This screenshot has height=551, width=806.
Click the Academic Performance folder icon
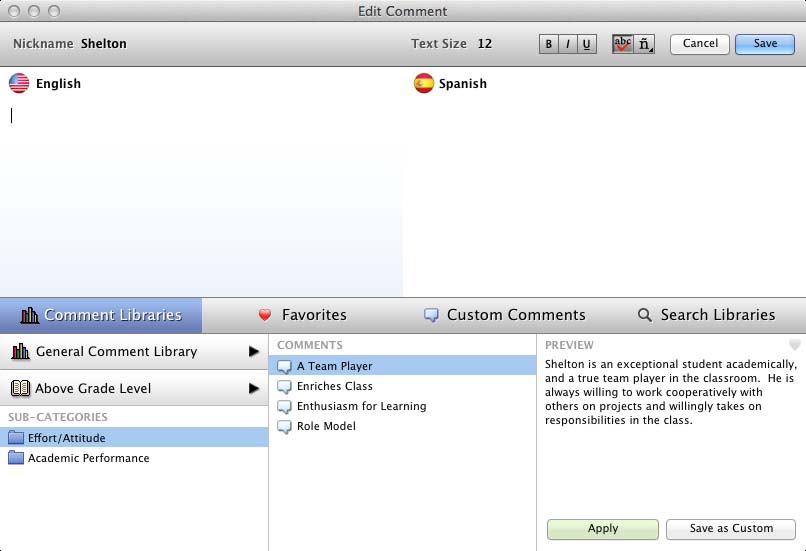[16, 458]
